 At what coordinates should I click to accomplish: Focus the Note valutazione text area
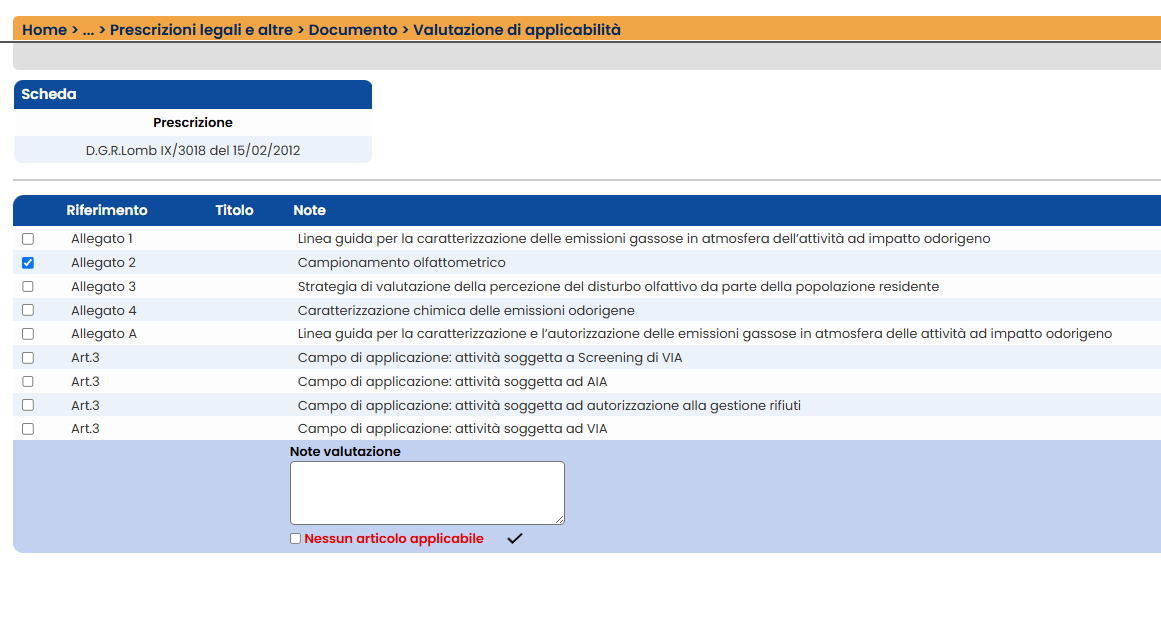[x=427, y=493]
